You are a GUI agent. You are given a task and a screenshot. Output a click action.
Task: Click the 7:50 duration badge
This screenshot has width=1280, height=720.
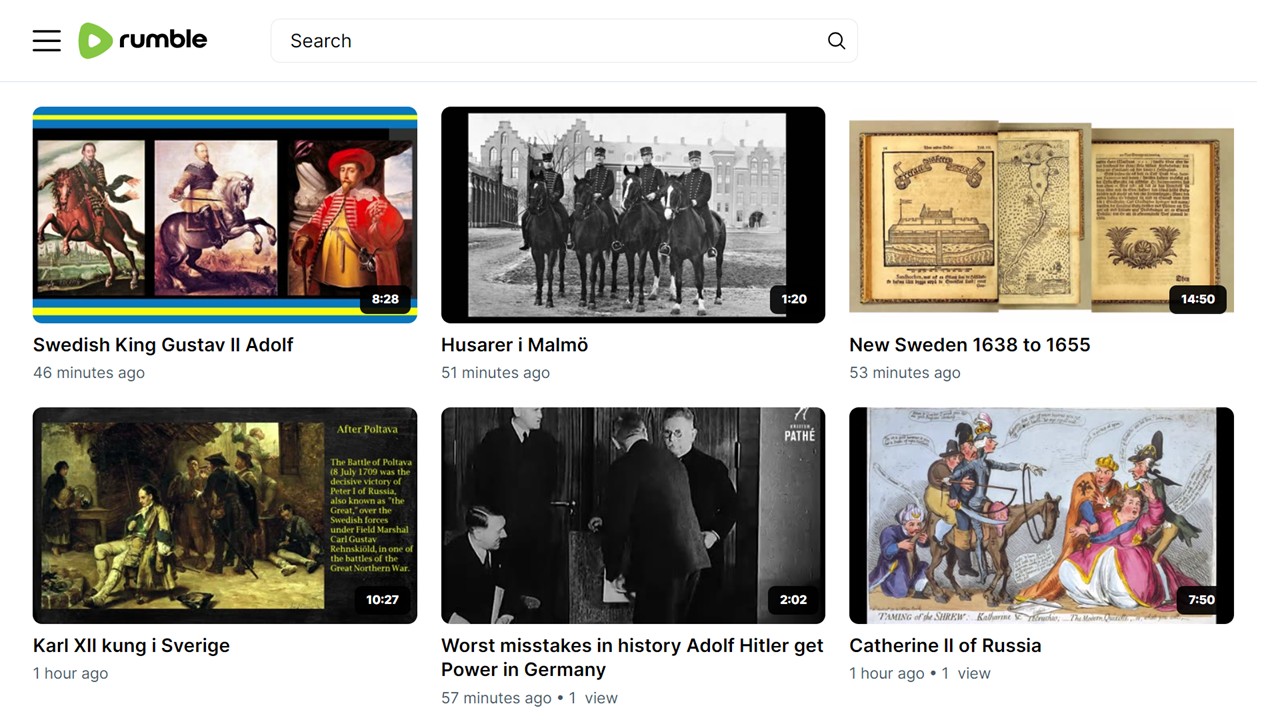tap(1201, 600)
